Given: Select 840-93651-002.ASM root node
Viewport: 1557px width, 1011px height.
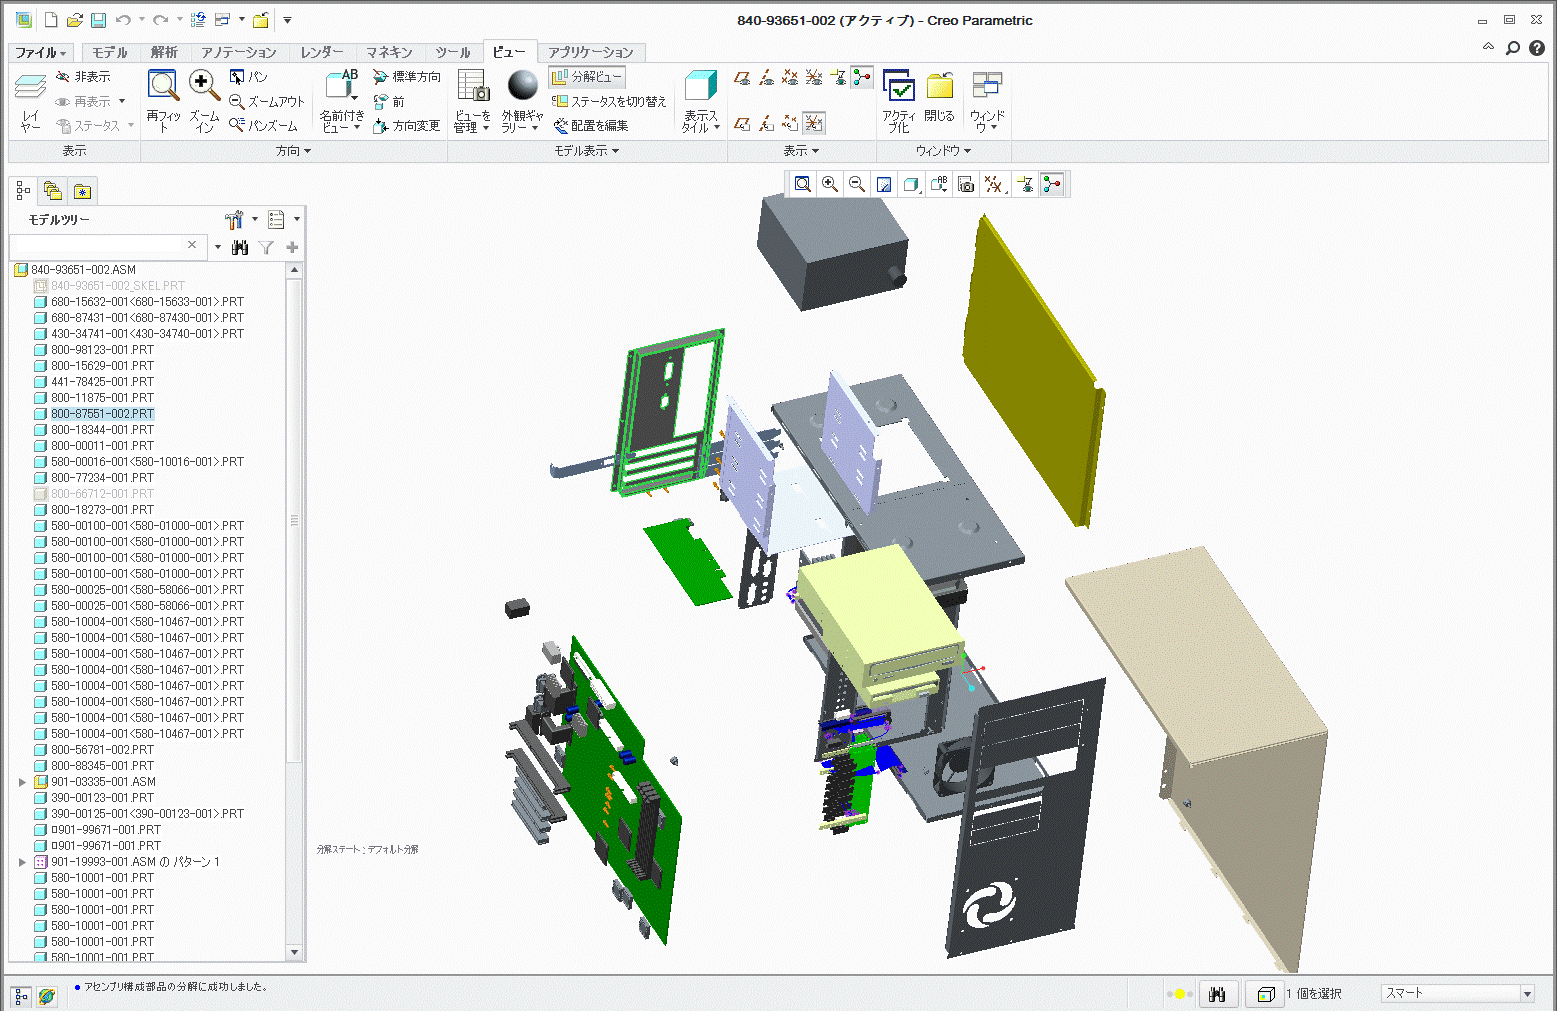Looking at the screenshot, I should [x=83, y=270].
